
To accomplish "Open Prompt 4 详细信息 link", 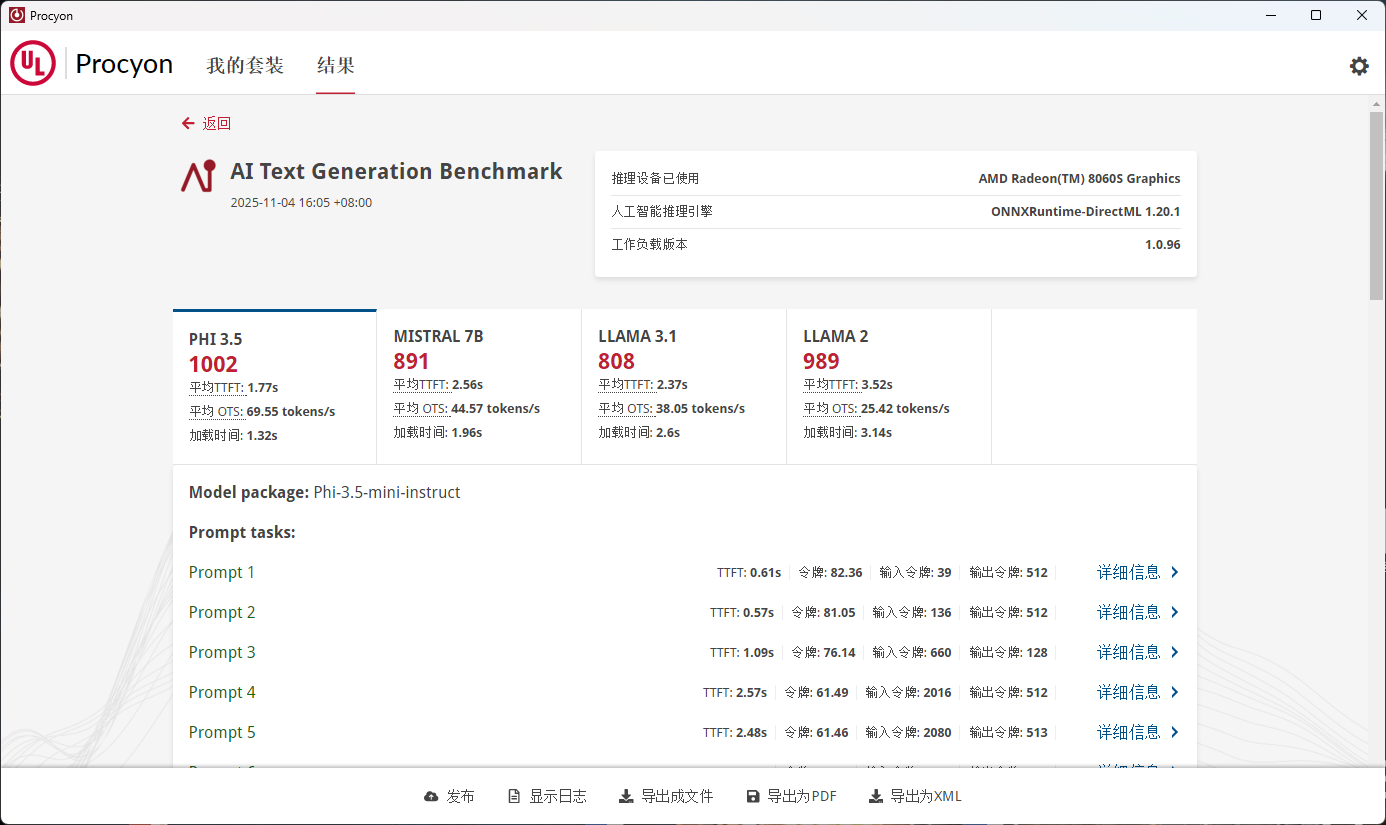I will 1128,692.
